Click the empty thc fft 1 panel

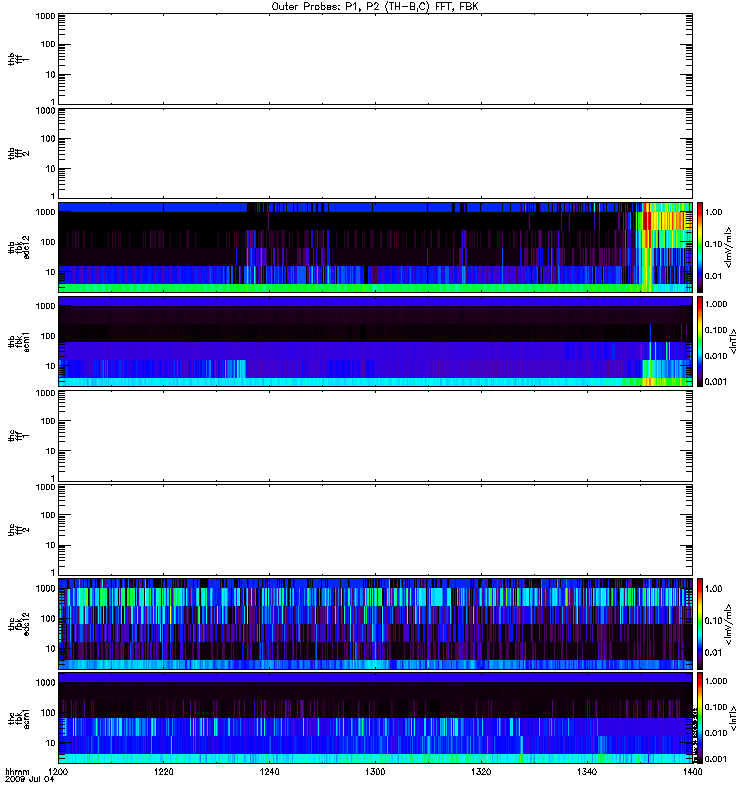pos(375,436)
